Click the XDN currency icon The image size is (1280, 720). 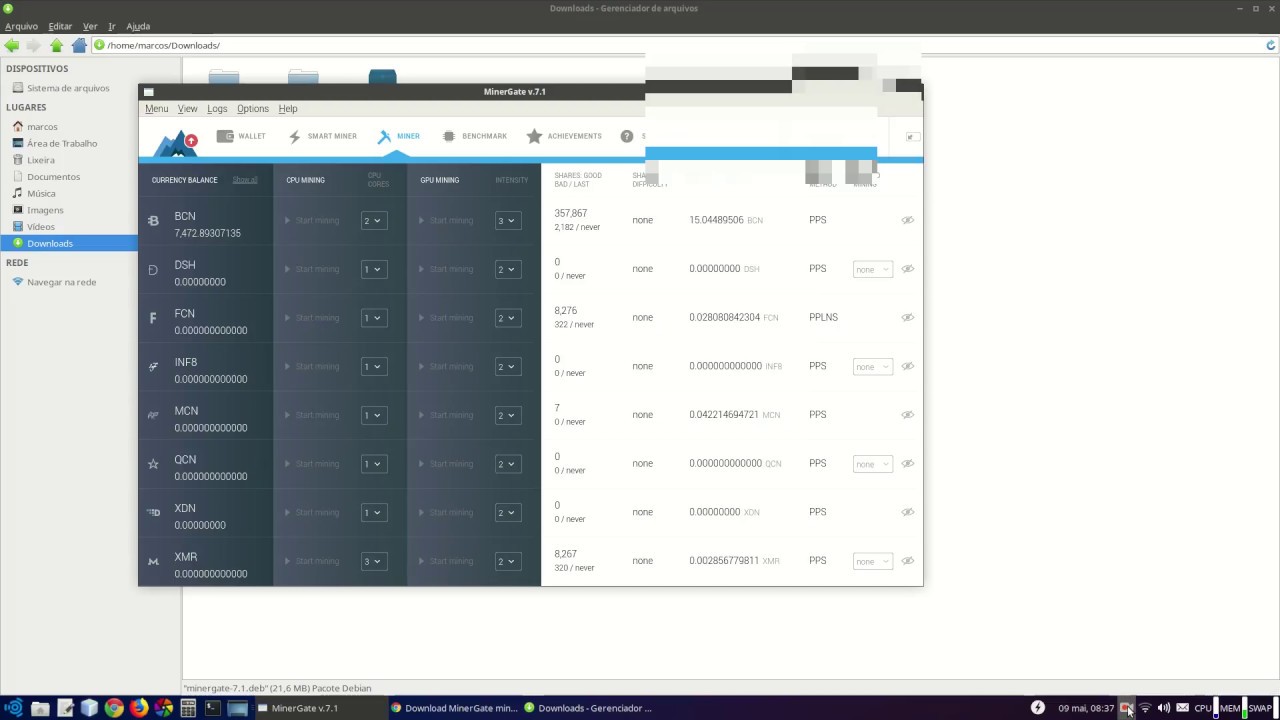pyautogui.click(x=153, y=512)
